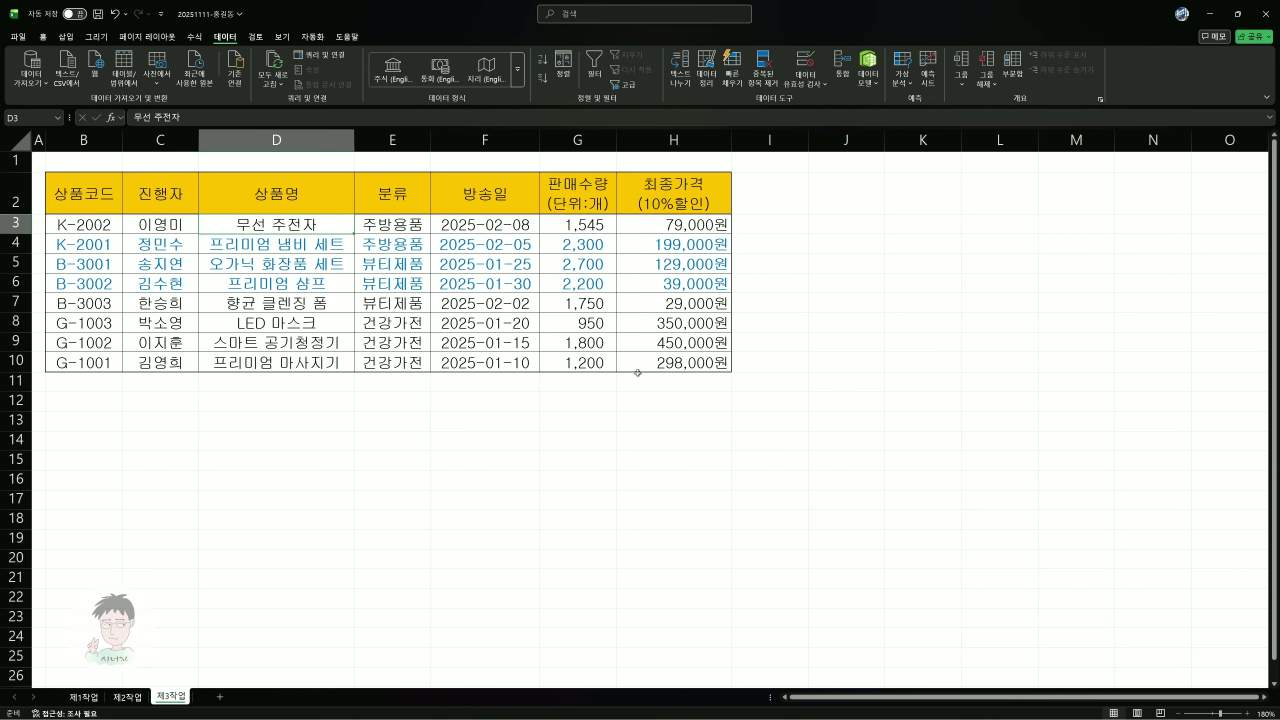Click the Name Box showing D3

tap(30, 118)
